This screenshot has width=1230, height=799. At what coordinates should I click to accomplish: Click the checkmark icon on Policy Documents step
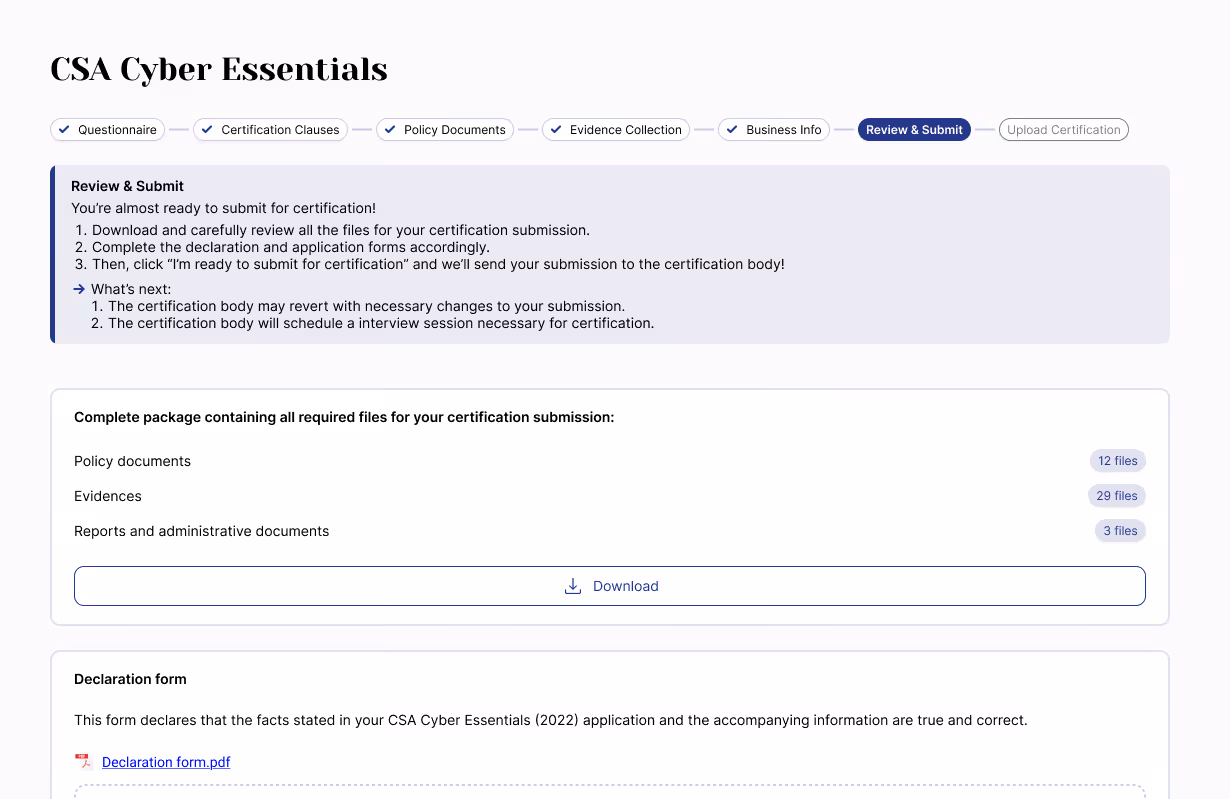click(389, 129)
